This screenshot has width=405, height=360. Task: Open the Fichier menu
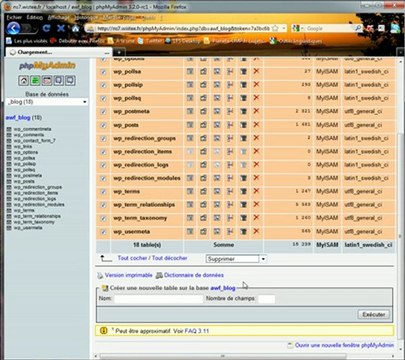point(14,17)
